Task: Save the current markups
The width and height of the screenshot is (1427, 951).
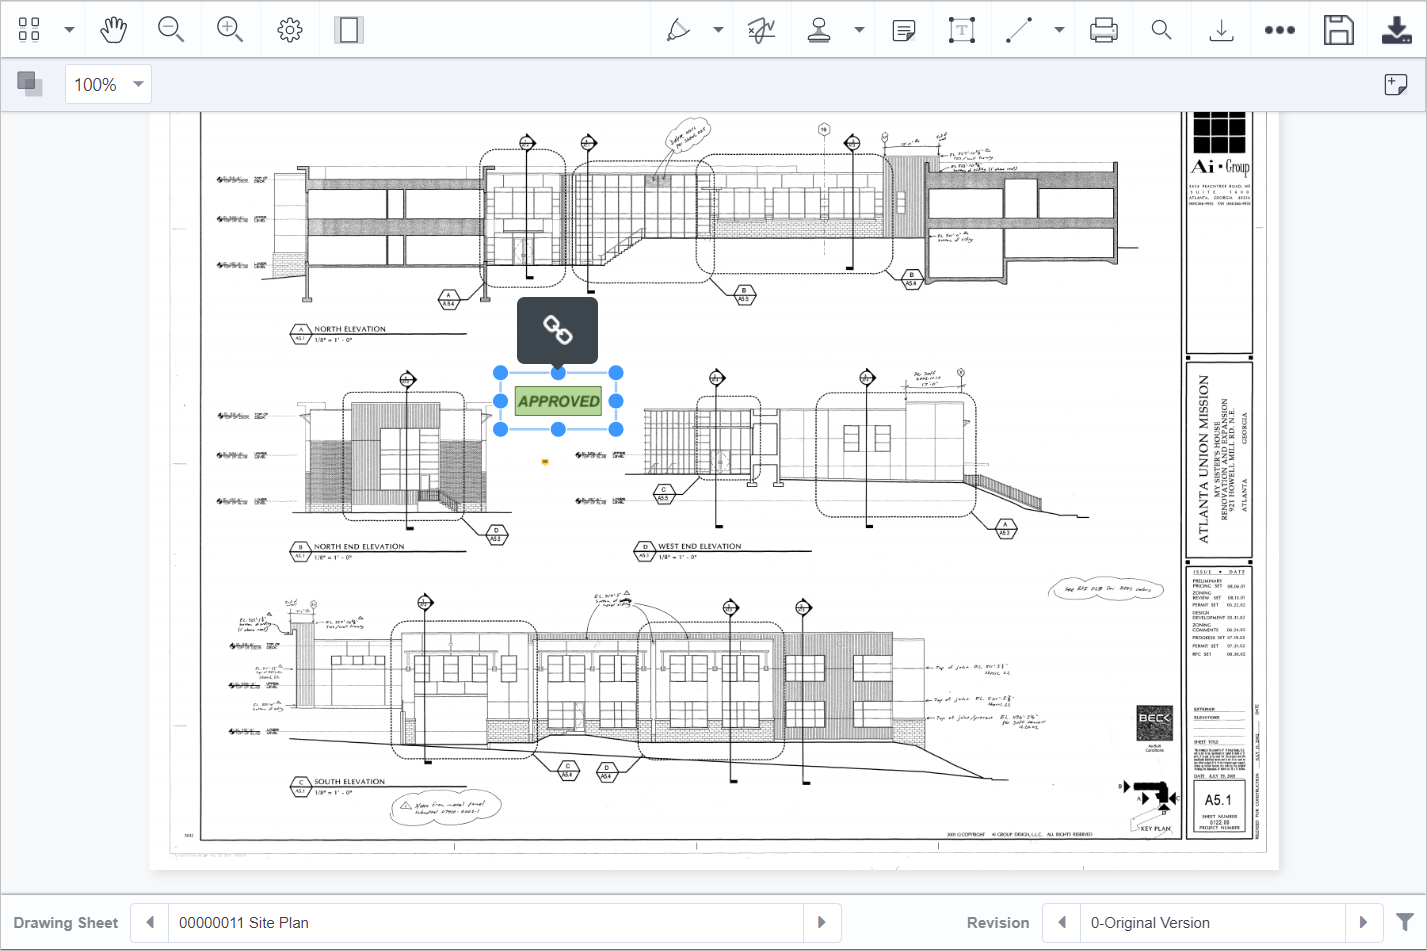Action: tap(1338, 29)
